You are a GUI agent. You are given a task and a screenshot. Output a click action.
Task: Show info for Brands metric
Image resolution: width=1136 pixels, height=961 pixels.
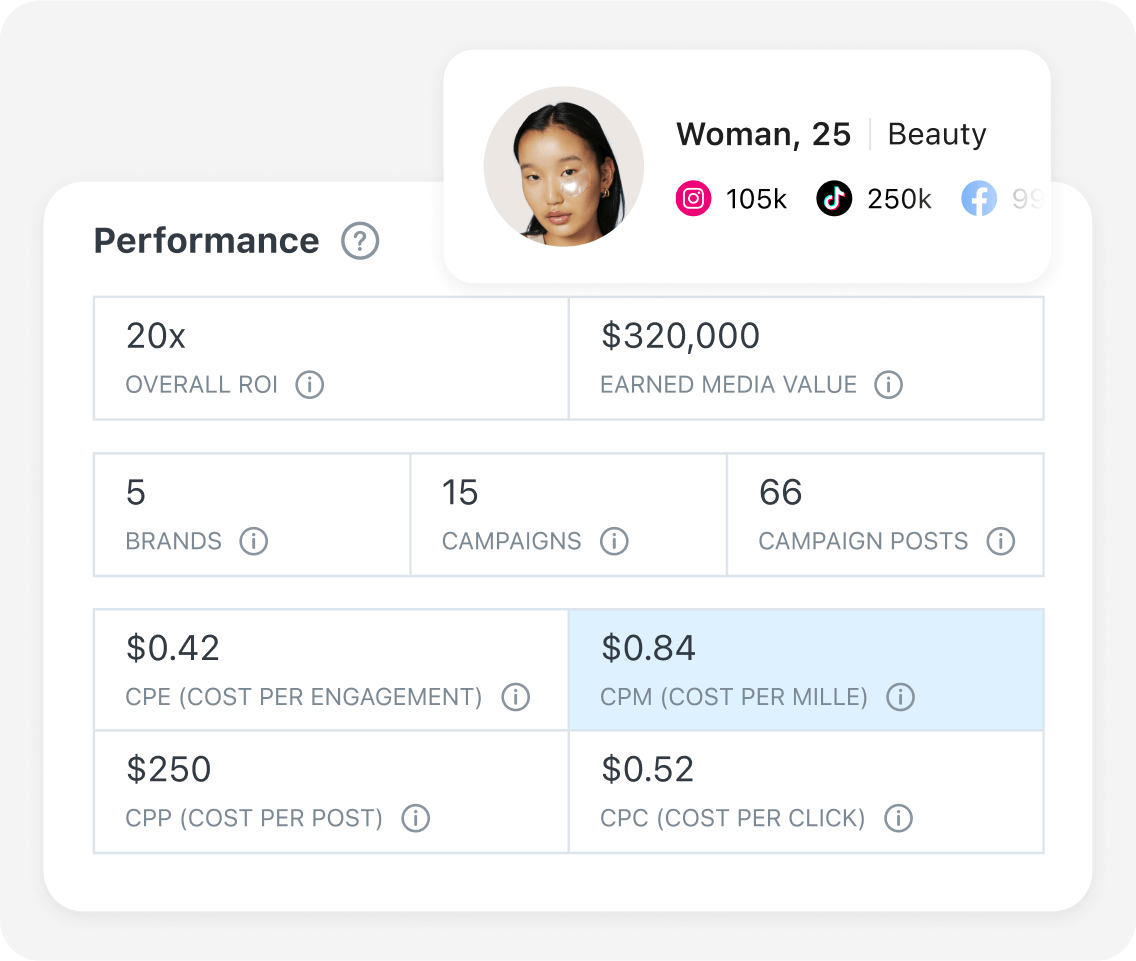tap(254, 541)
